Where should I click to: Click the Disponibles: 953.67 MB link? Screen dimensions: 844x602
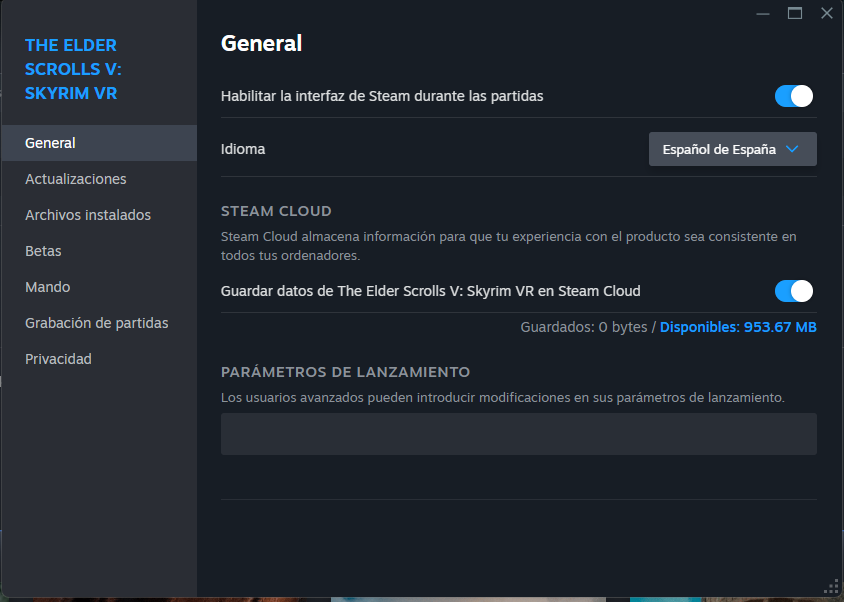pos(738,327)
